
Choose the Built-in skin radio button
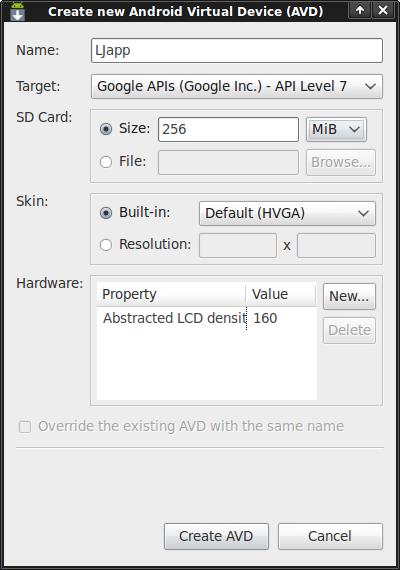[x=106, y=213]
